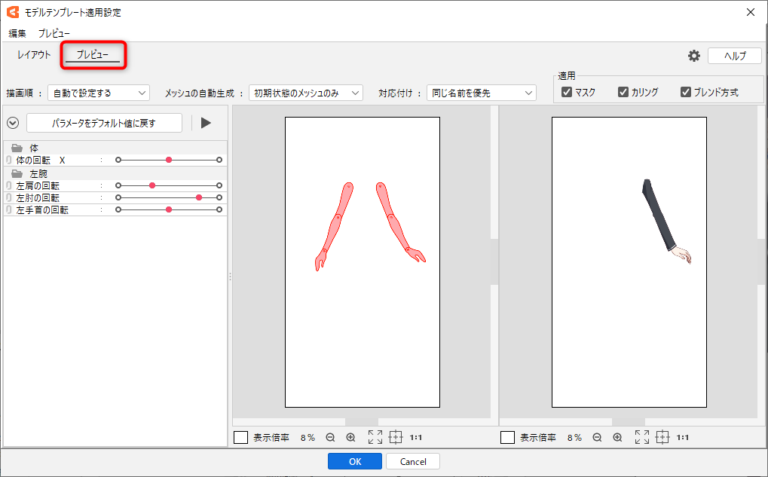The height and width of the screenshot is (477, 768).
Task: Click the 左手首の回転 slider handle
Action: coord(169,210)
